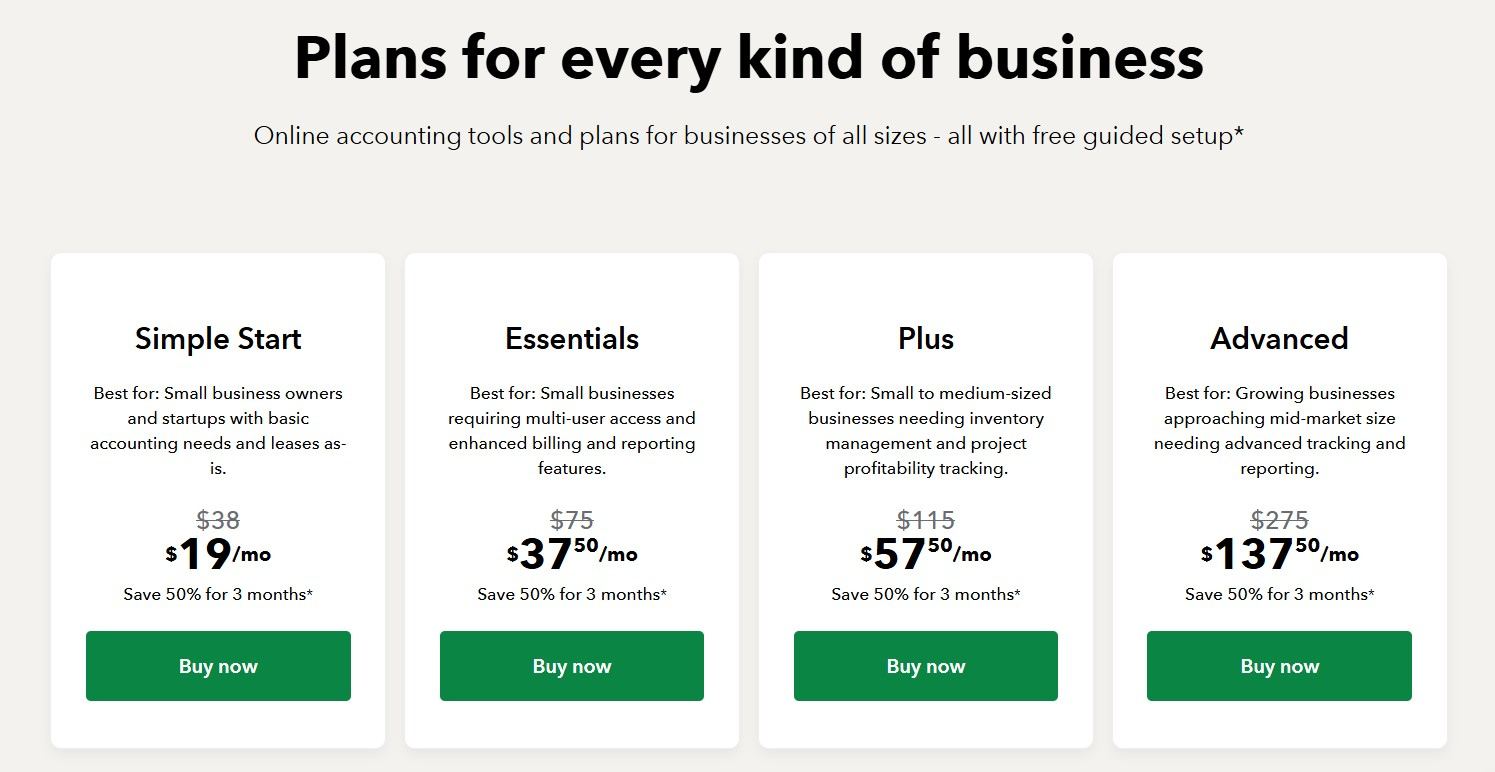Click the $19/mo price on Simple Start
Screen dimensions: 1495x772
[218, 552]
